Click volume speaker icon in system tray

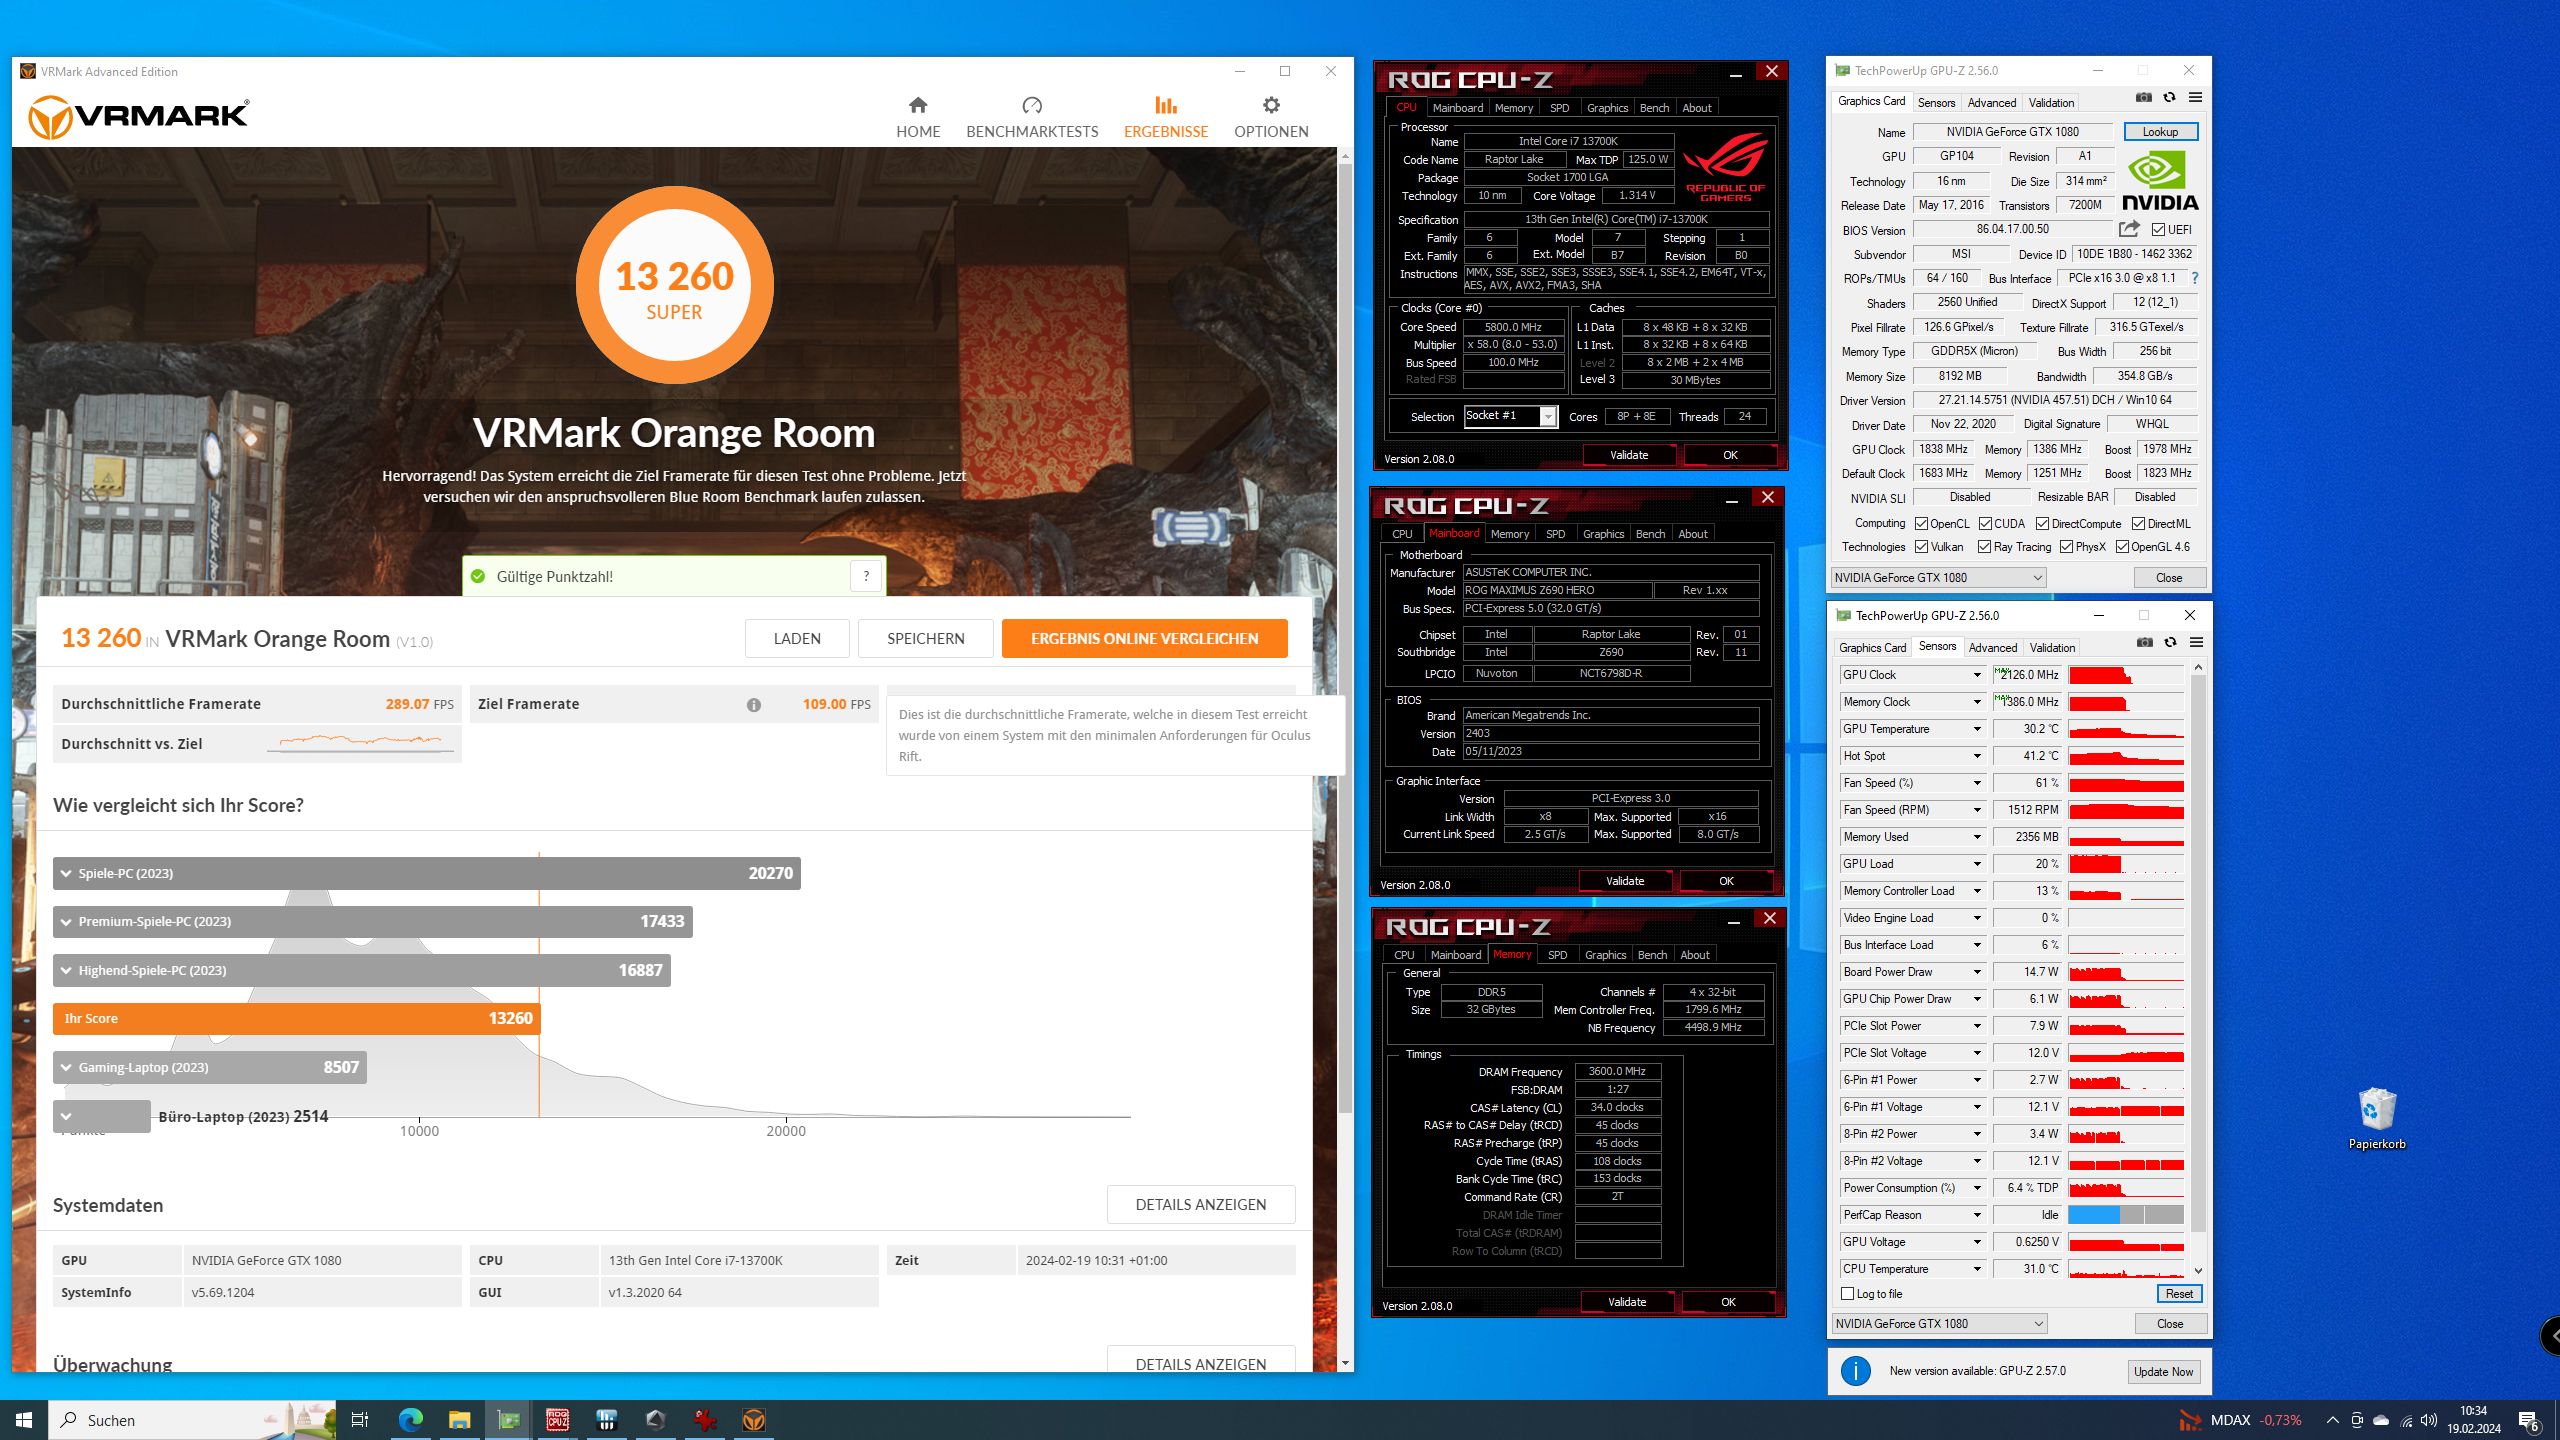coord(2429,1420)
